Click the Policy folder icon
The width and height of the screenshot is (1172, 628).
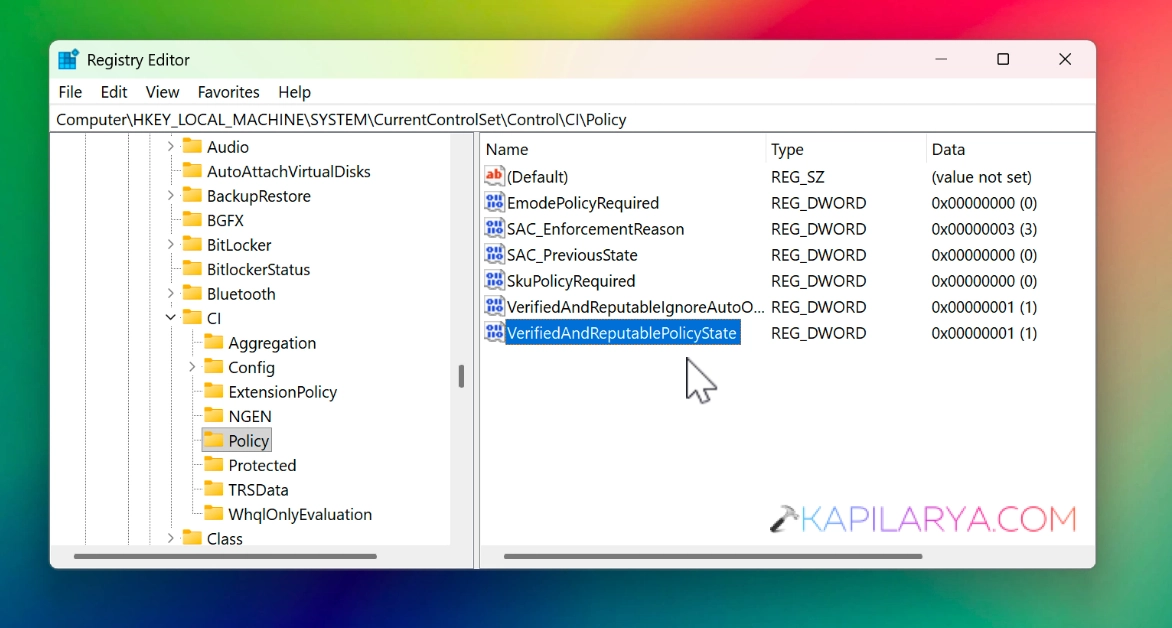click(214, 440)
